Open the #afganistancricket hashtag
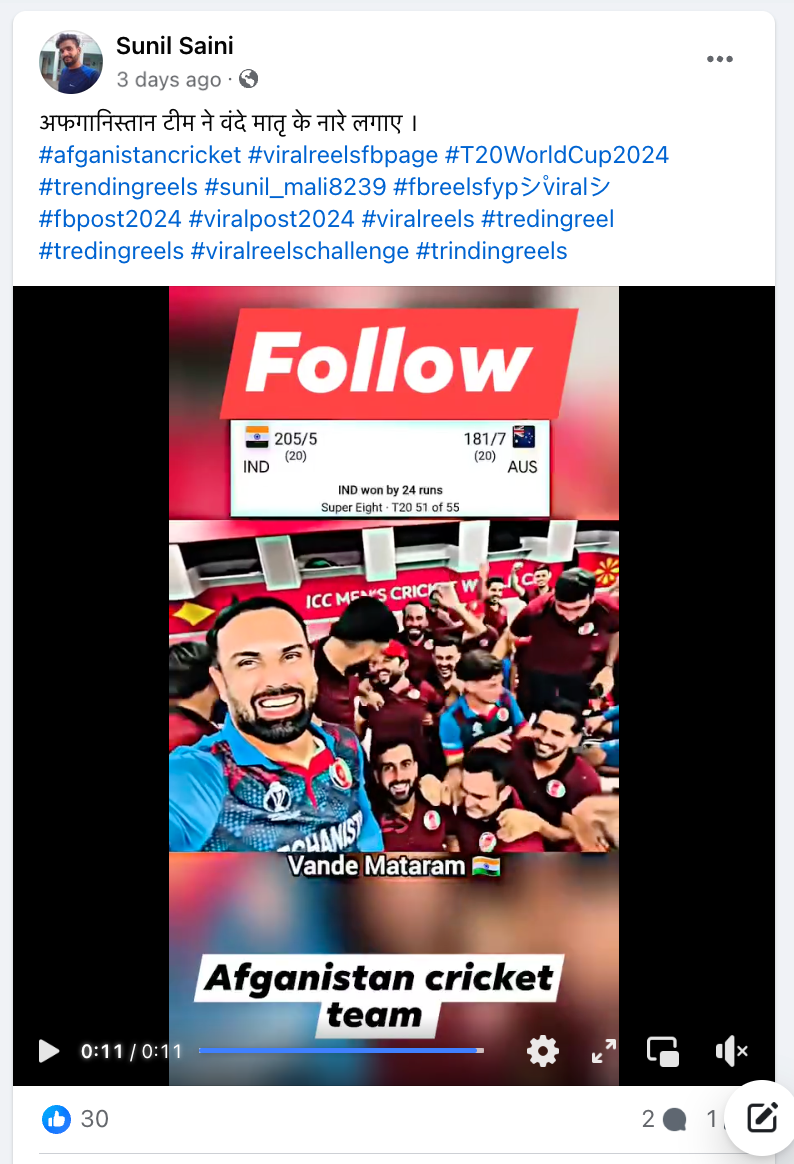 [140, 155]
